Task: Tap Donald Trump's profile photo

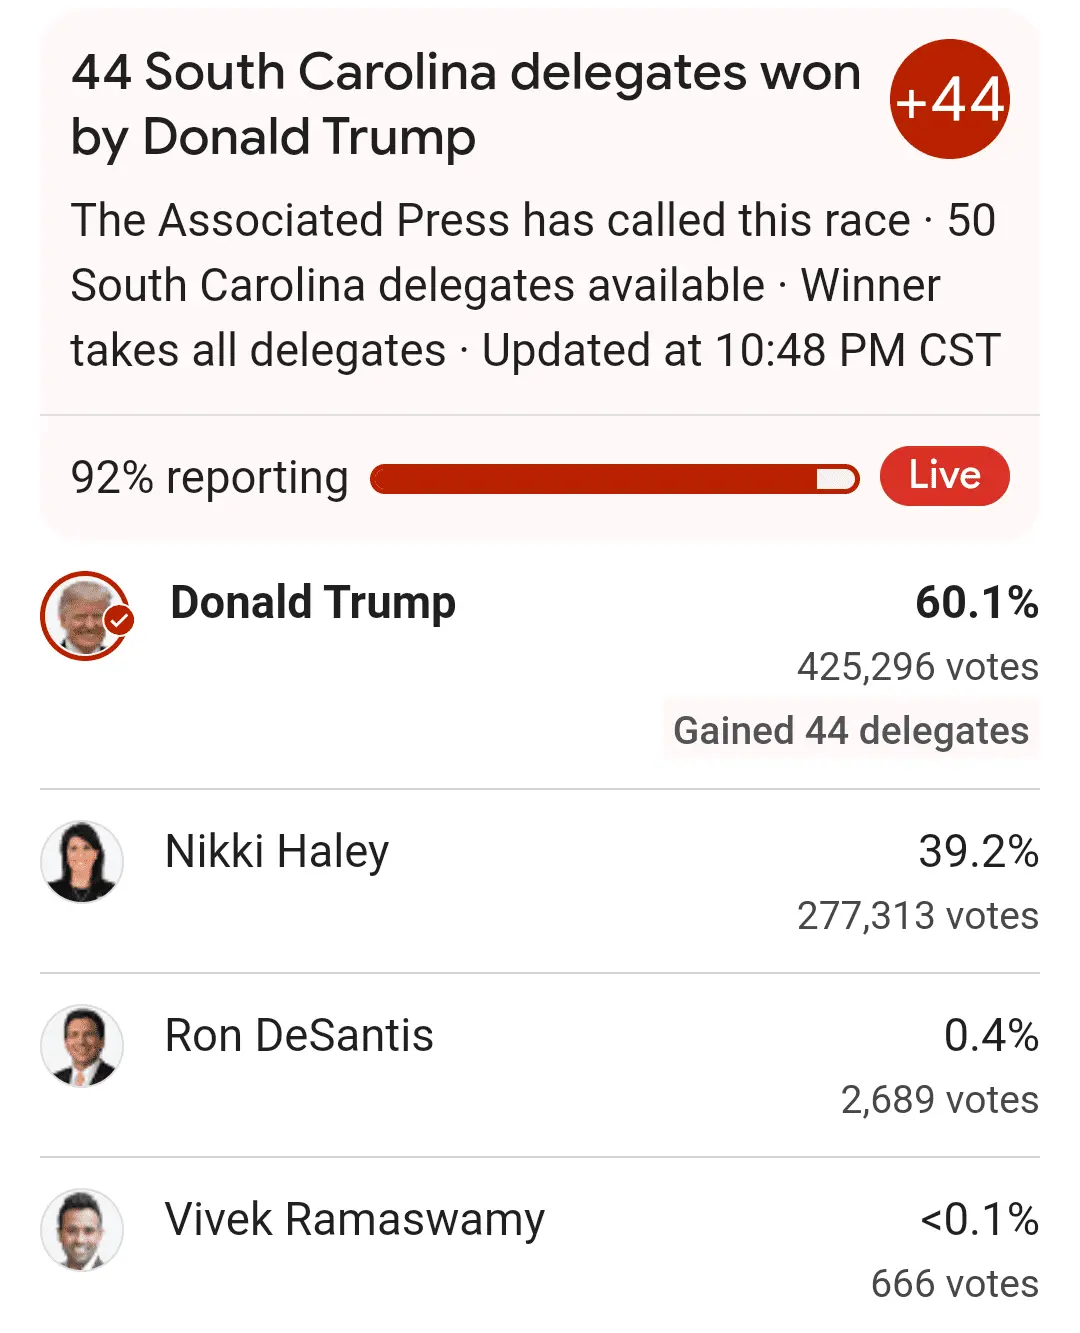Action: [x=84, y=615]
